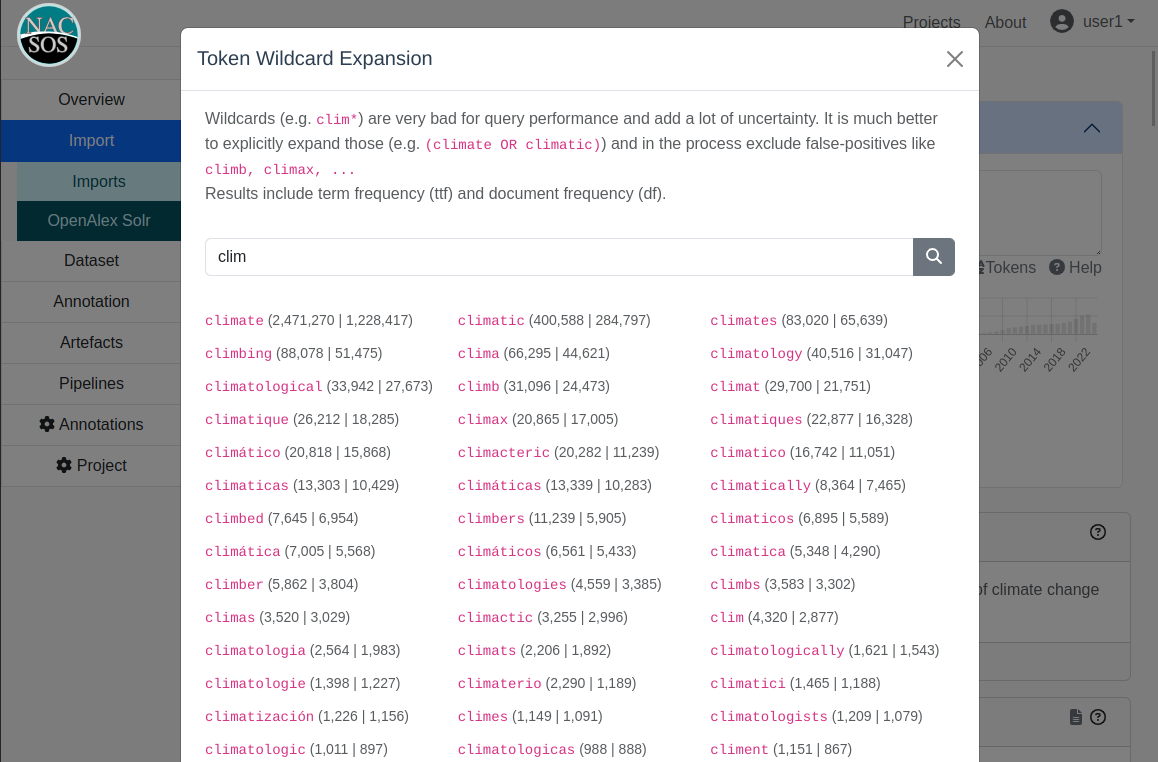Image resolution: width=1158 pixels, height=762 pixels.
Task: Click the magnifier search button
Action: 934,257
